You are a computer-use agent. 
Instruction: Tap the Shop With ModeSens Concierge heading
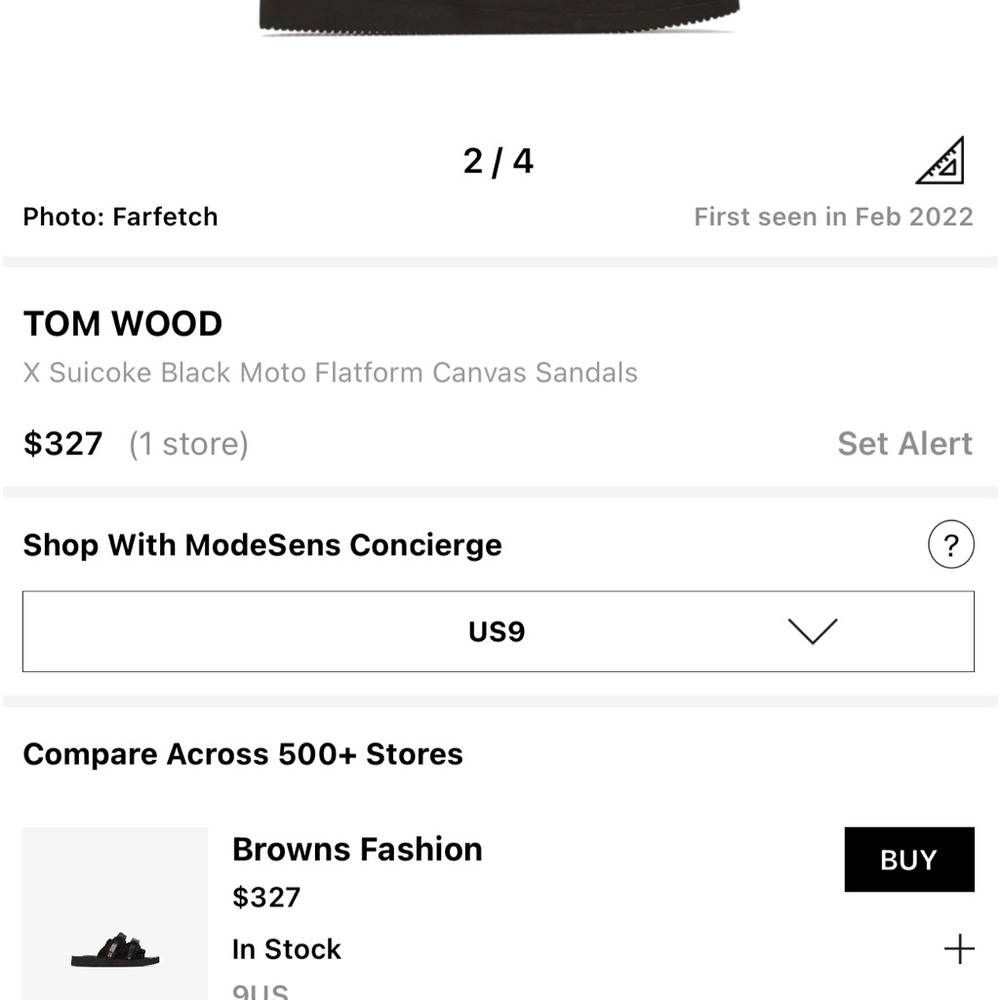pyautogui.click(x=262, y=545)
